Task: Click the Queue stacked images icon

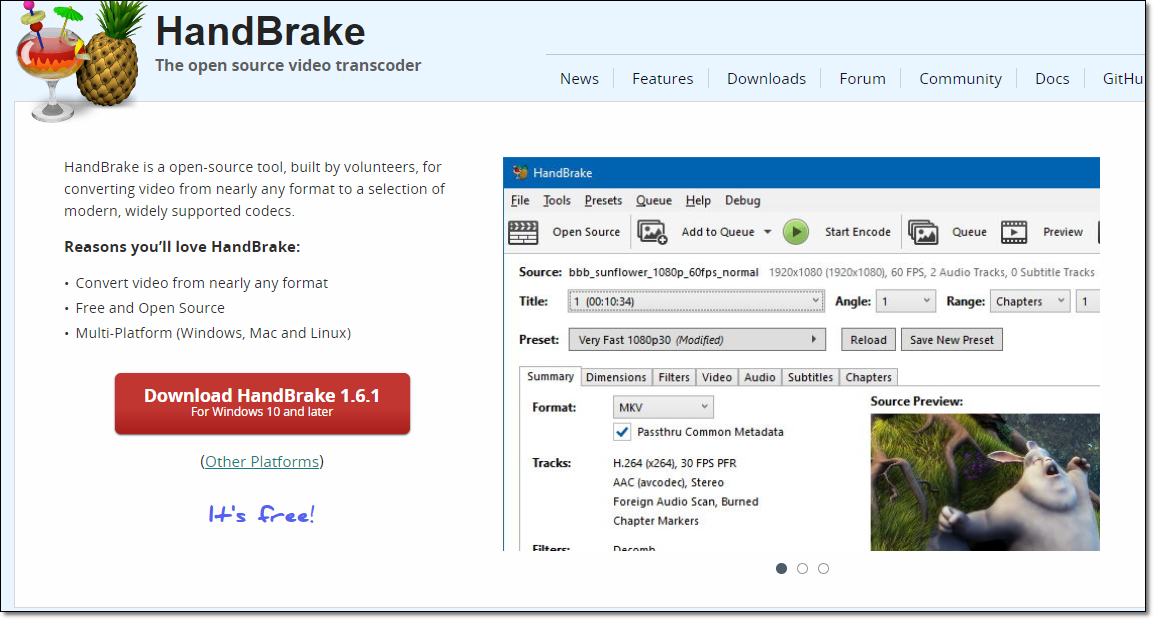Action: 923,232
